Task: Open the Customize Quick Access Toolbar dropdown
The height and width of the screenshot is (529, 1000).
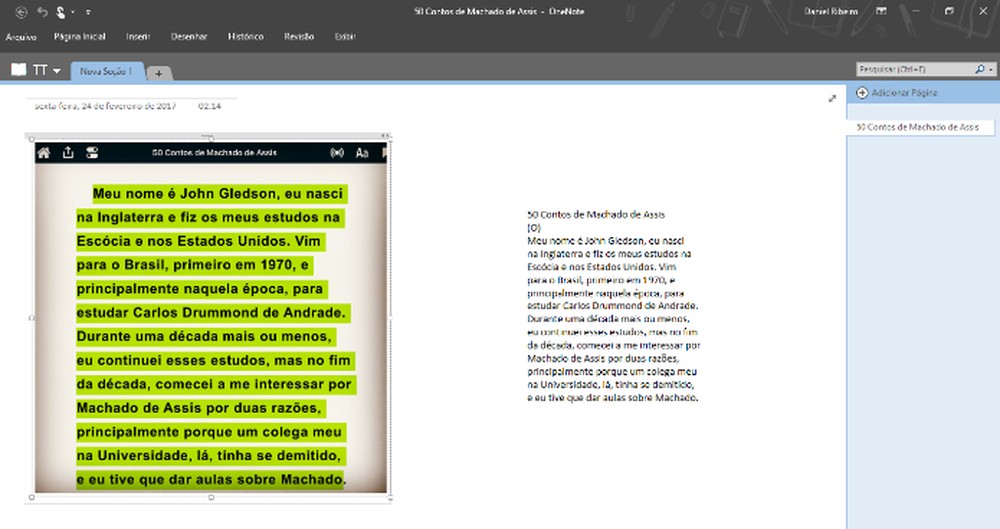Action: (87, 12)
